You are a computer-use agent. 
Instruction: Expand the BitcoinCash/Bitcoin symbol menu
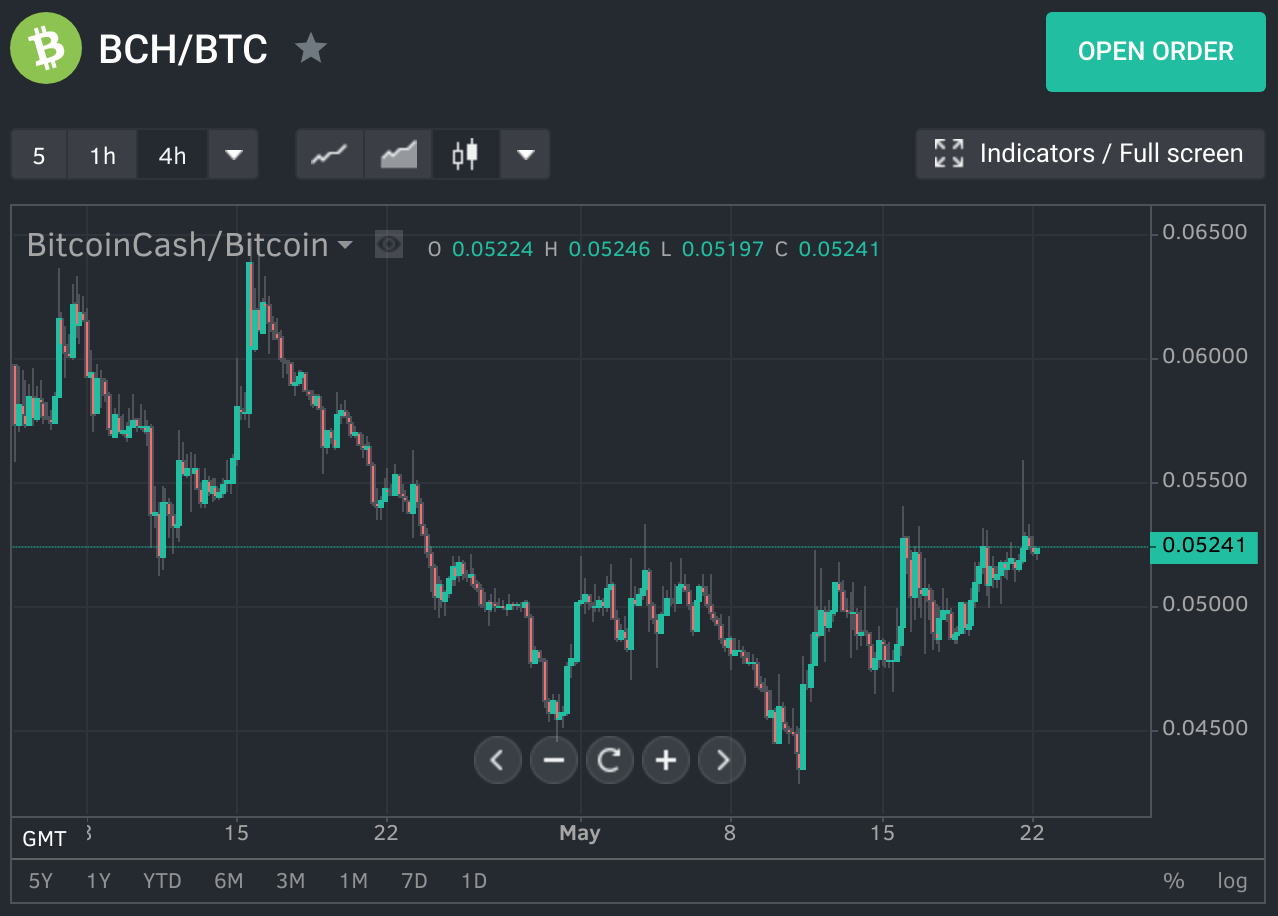tap(345, 245)
